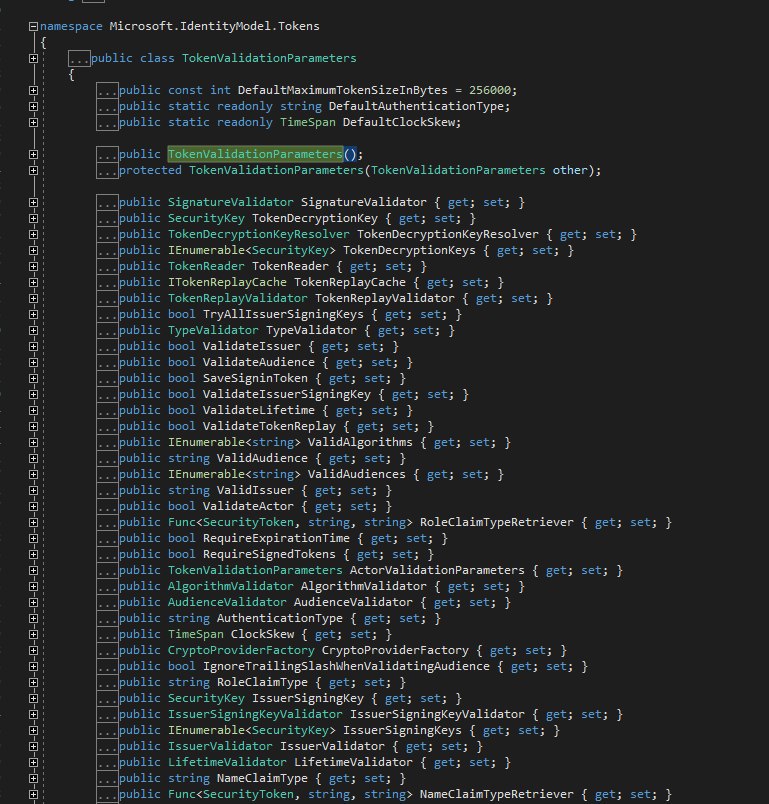Click the IssuerSigningKeys property name
Viewport: 769px width, 804px height.
pyautogui.click(x=402, y=730)
